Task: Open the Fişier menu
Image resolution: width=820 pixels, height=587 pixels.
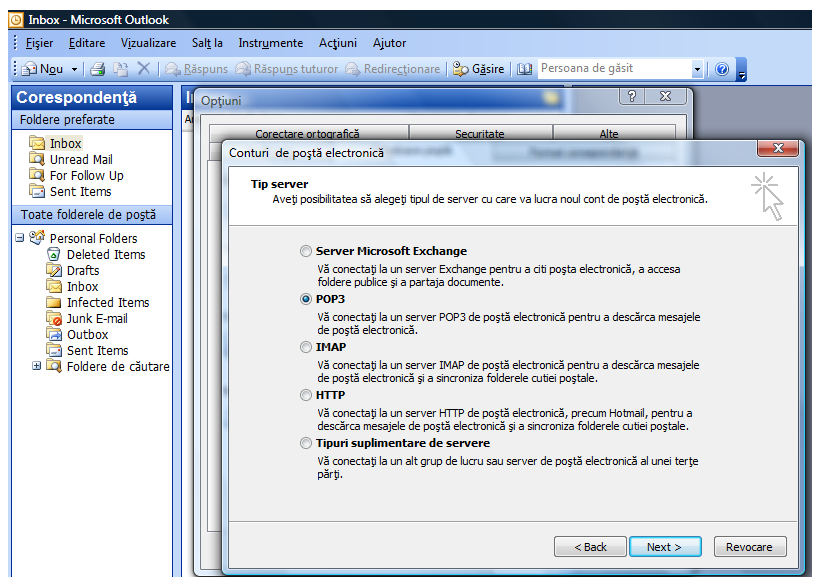Action: (x=39, y=43)
